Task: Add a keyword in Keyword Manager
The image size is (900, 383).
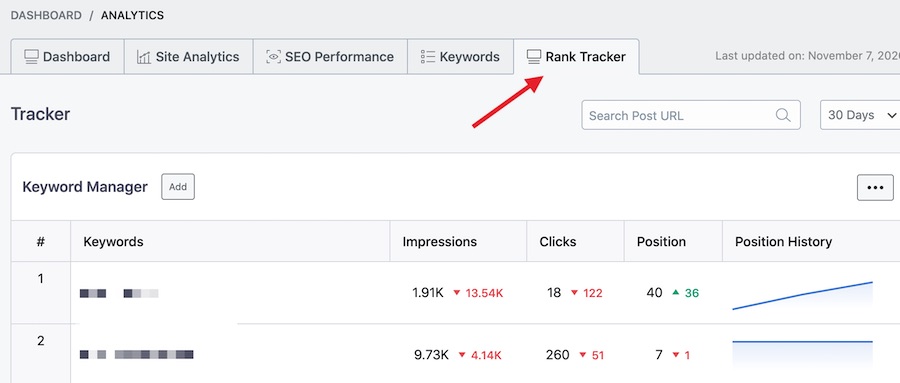Action: tap(178, 187)
